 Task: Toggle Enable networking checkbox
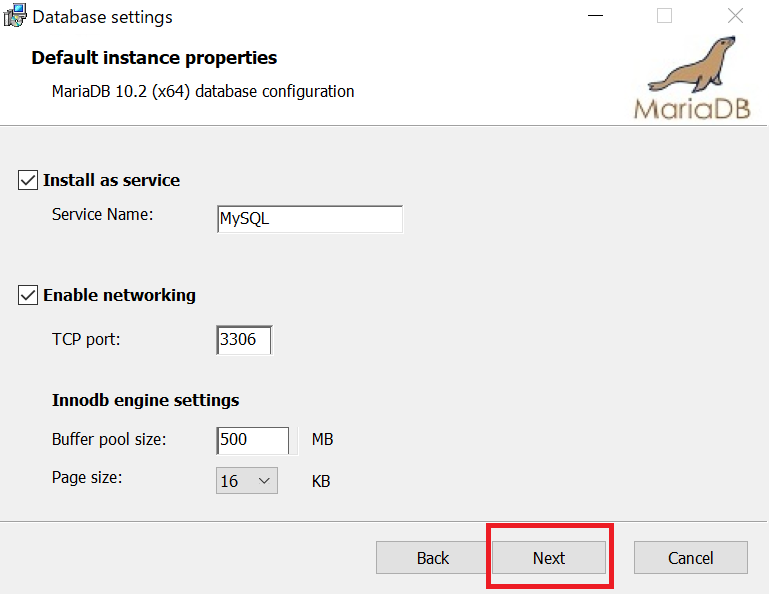pos(28,295)
